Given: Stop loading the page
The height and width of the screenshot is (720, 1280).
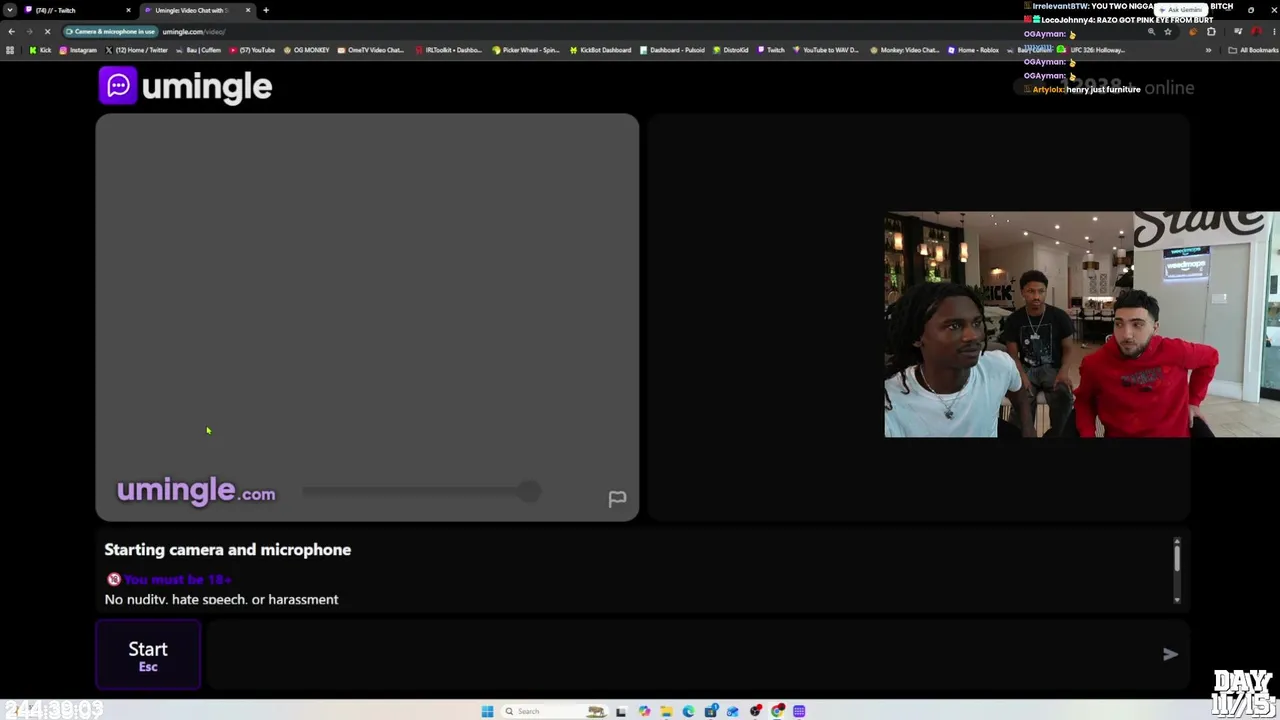Looking at the screenshot, I should [x=47, y=32].
